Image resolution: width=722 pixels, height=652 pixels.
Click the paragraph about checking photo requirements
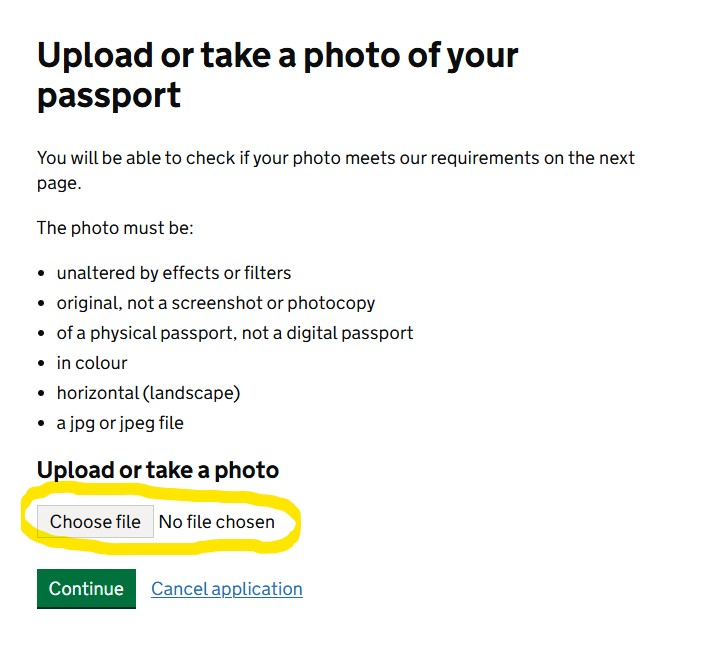click(335, 170)
